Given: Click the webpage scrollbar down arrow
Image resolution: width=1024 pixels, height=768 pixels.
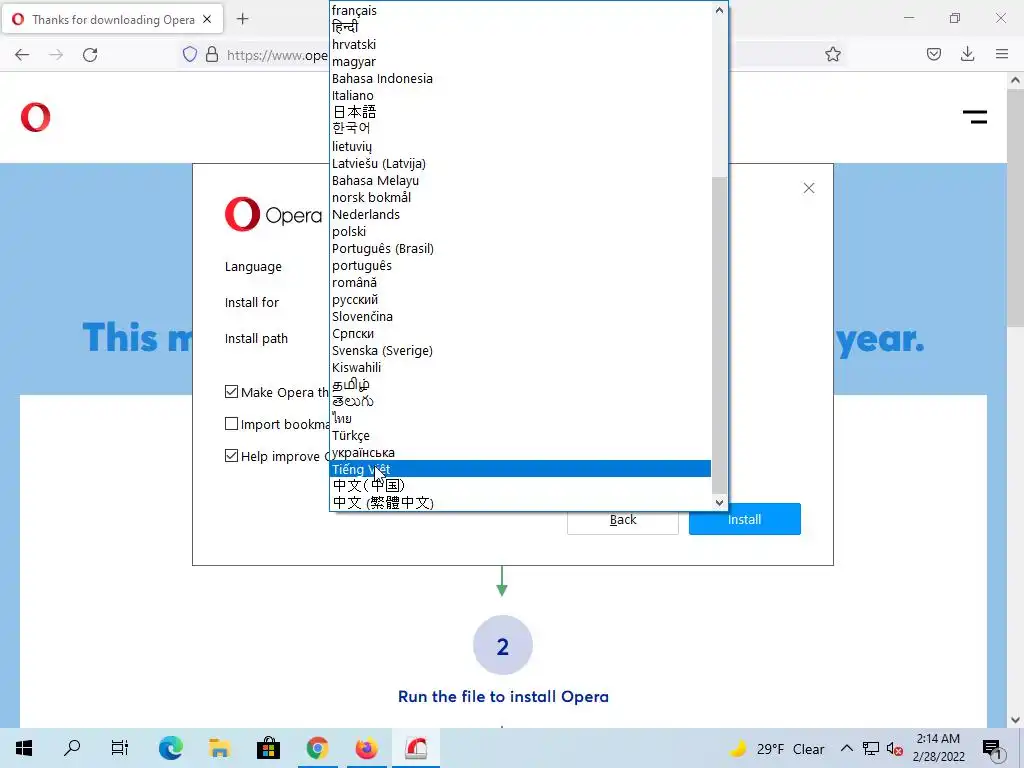Looking at the screenshot, I should click(x=1015, y=720).
